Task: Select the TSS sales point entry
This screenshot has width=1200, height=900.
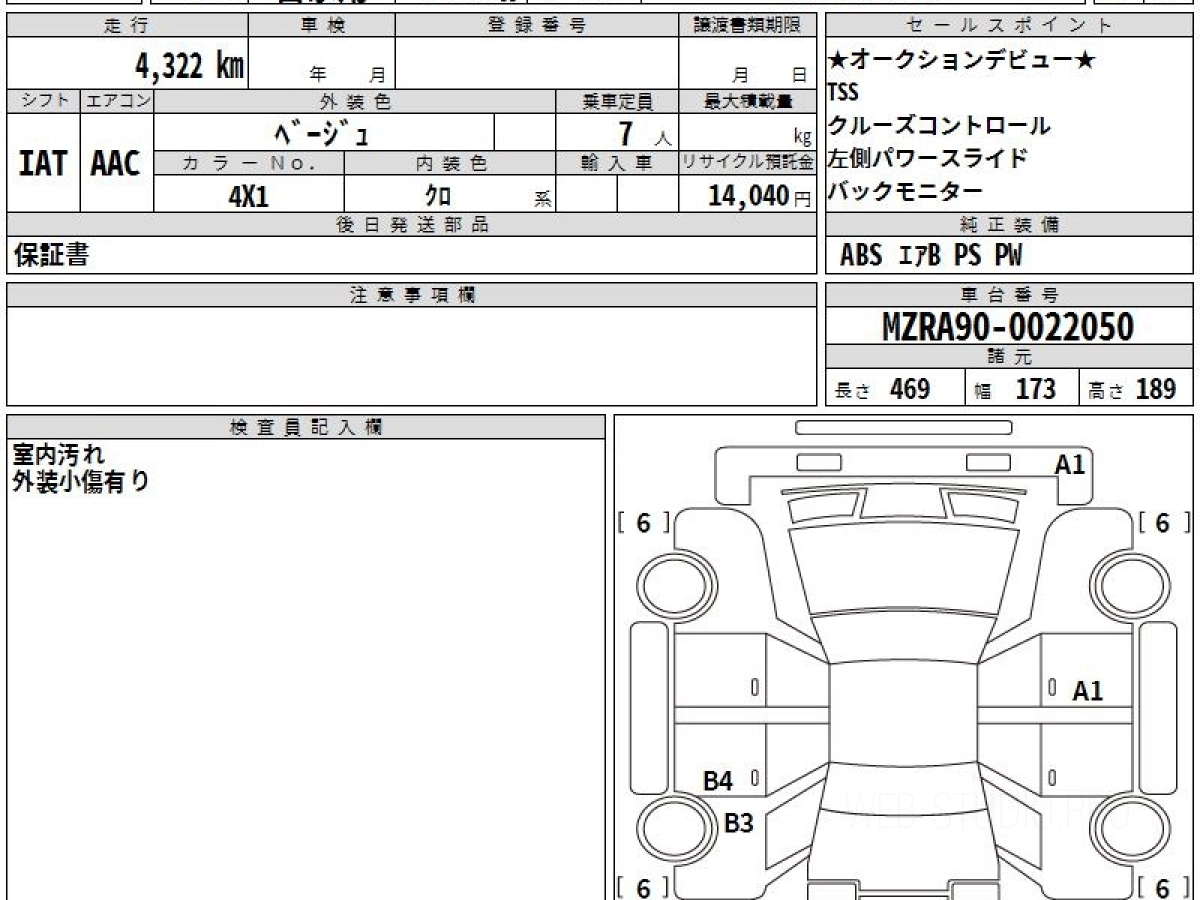Action: pos(843,92)
